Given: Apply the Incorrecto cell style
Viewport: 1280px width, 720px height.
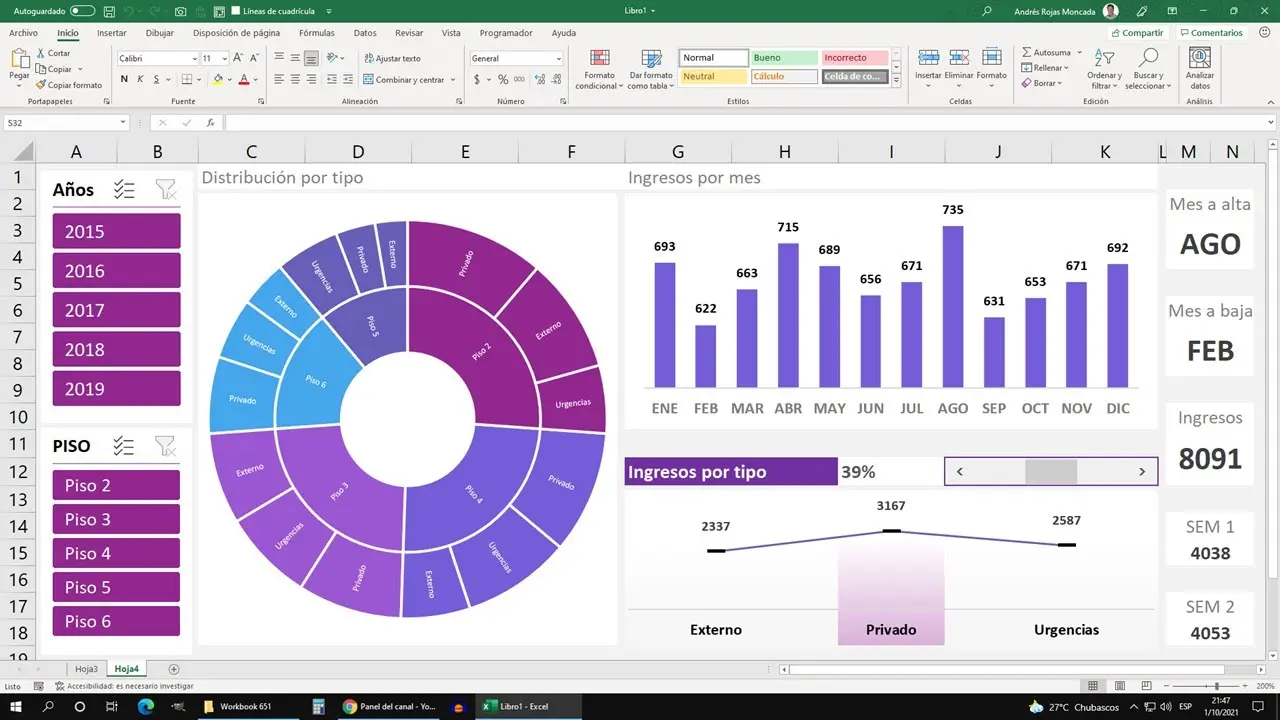Looking at the screenshot, I should [851, 57].
